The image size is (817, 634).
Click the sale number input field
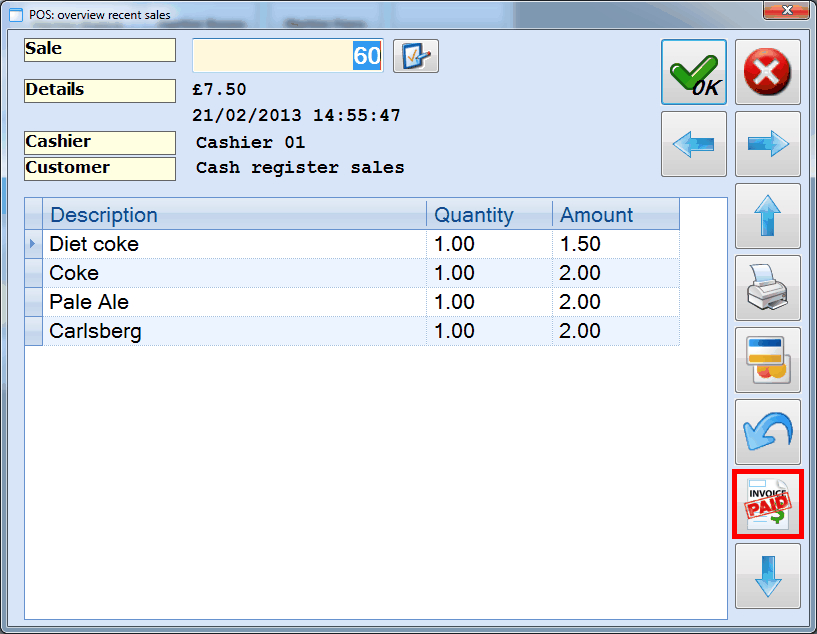point(287,56)
